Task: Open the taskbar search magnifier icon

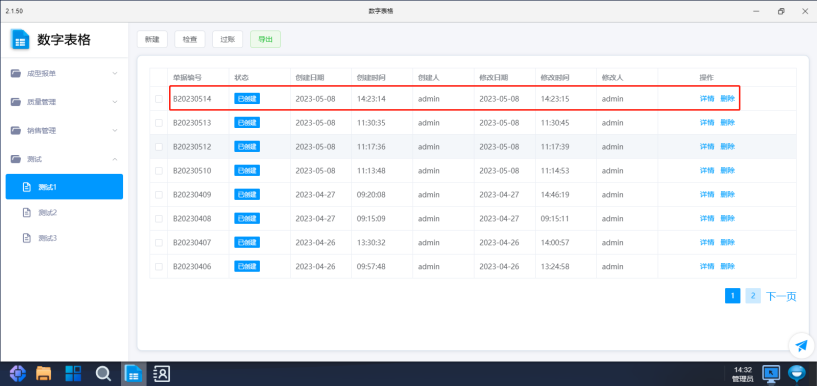Action: pos(103,373)
